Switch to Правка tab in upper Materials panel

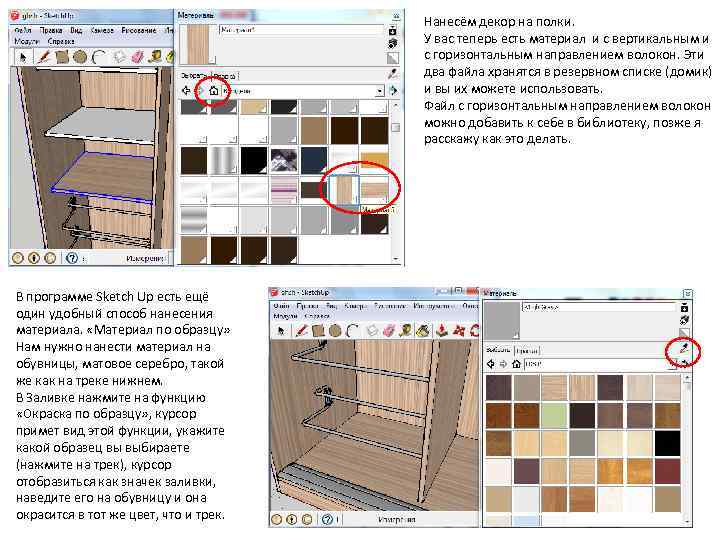coord(224,76)
